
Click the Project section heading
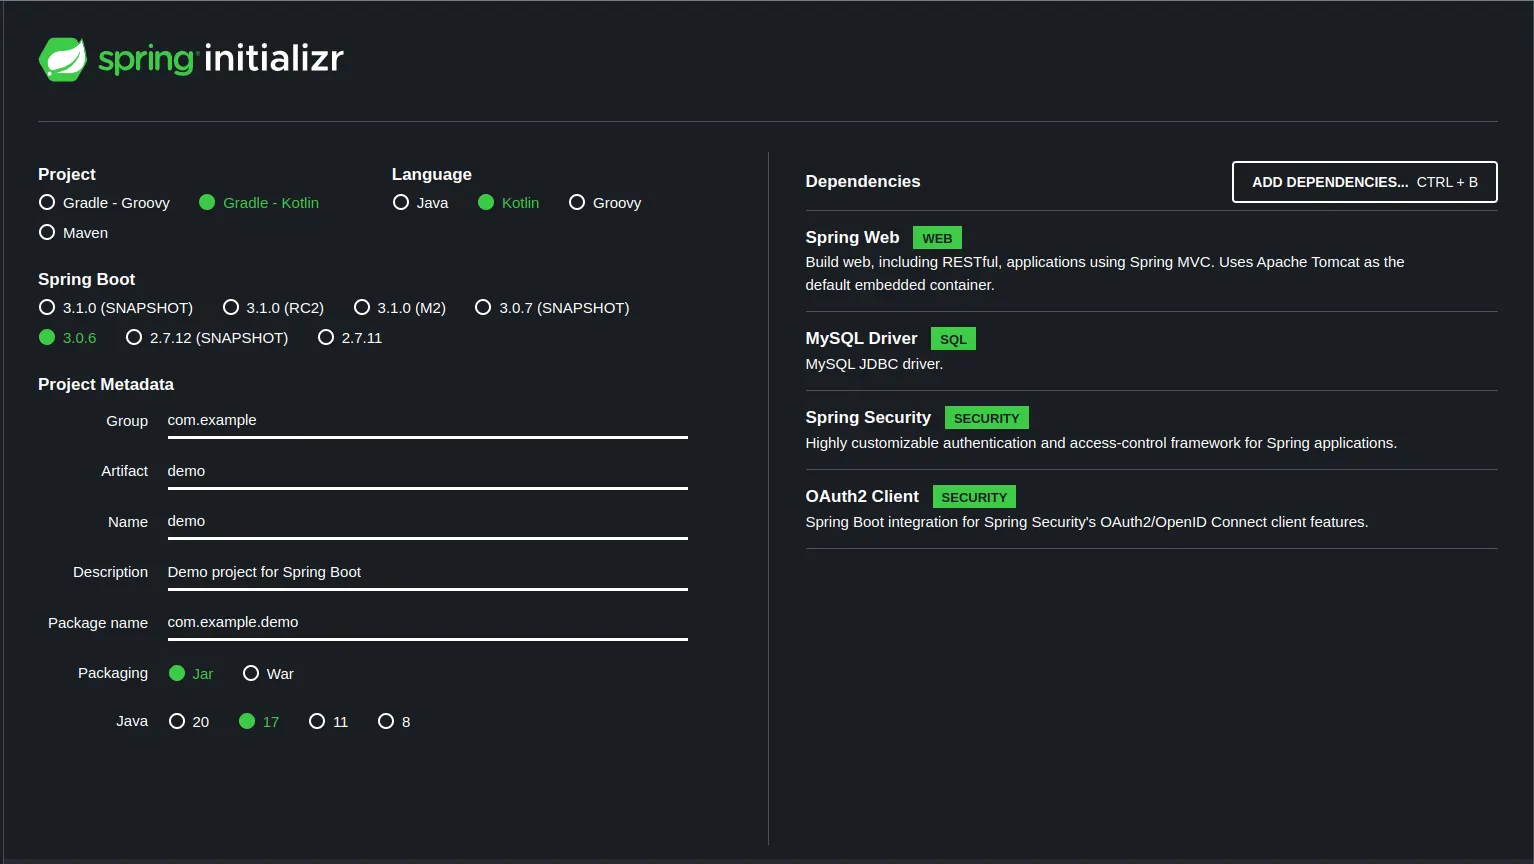pos(67,174)
